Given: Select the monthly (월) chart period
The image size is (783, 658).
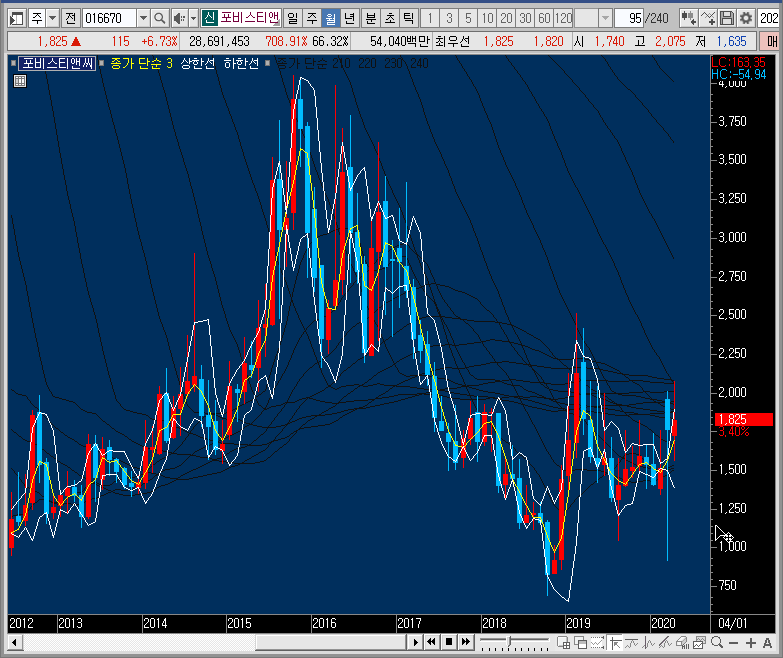Looking at the screenshot, I should click(x=331, y=18).
